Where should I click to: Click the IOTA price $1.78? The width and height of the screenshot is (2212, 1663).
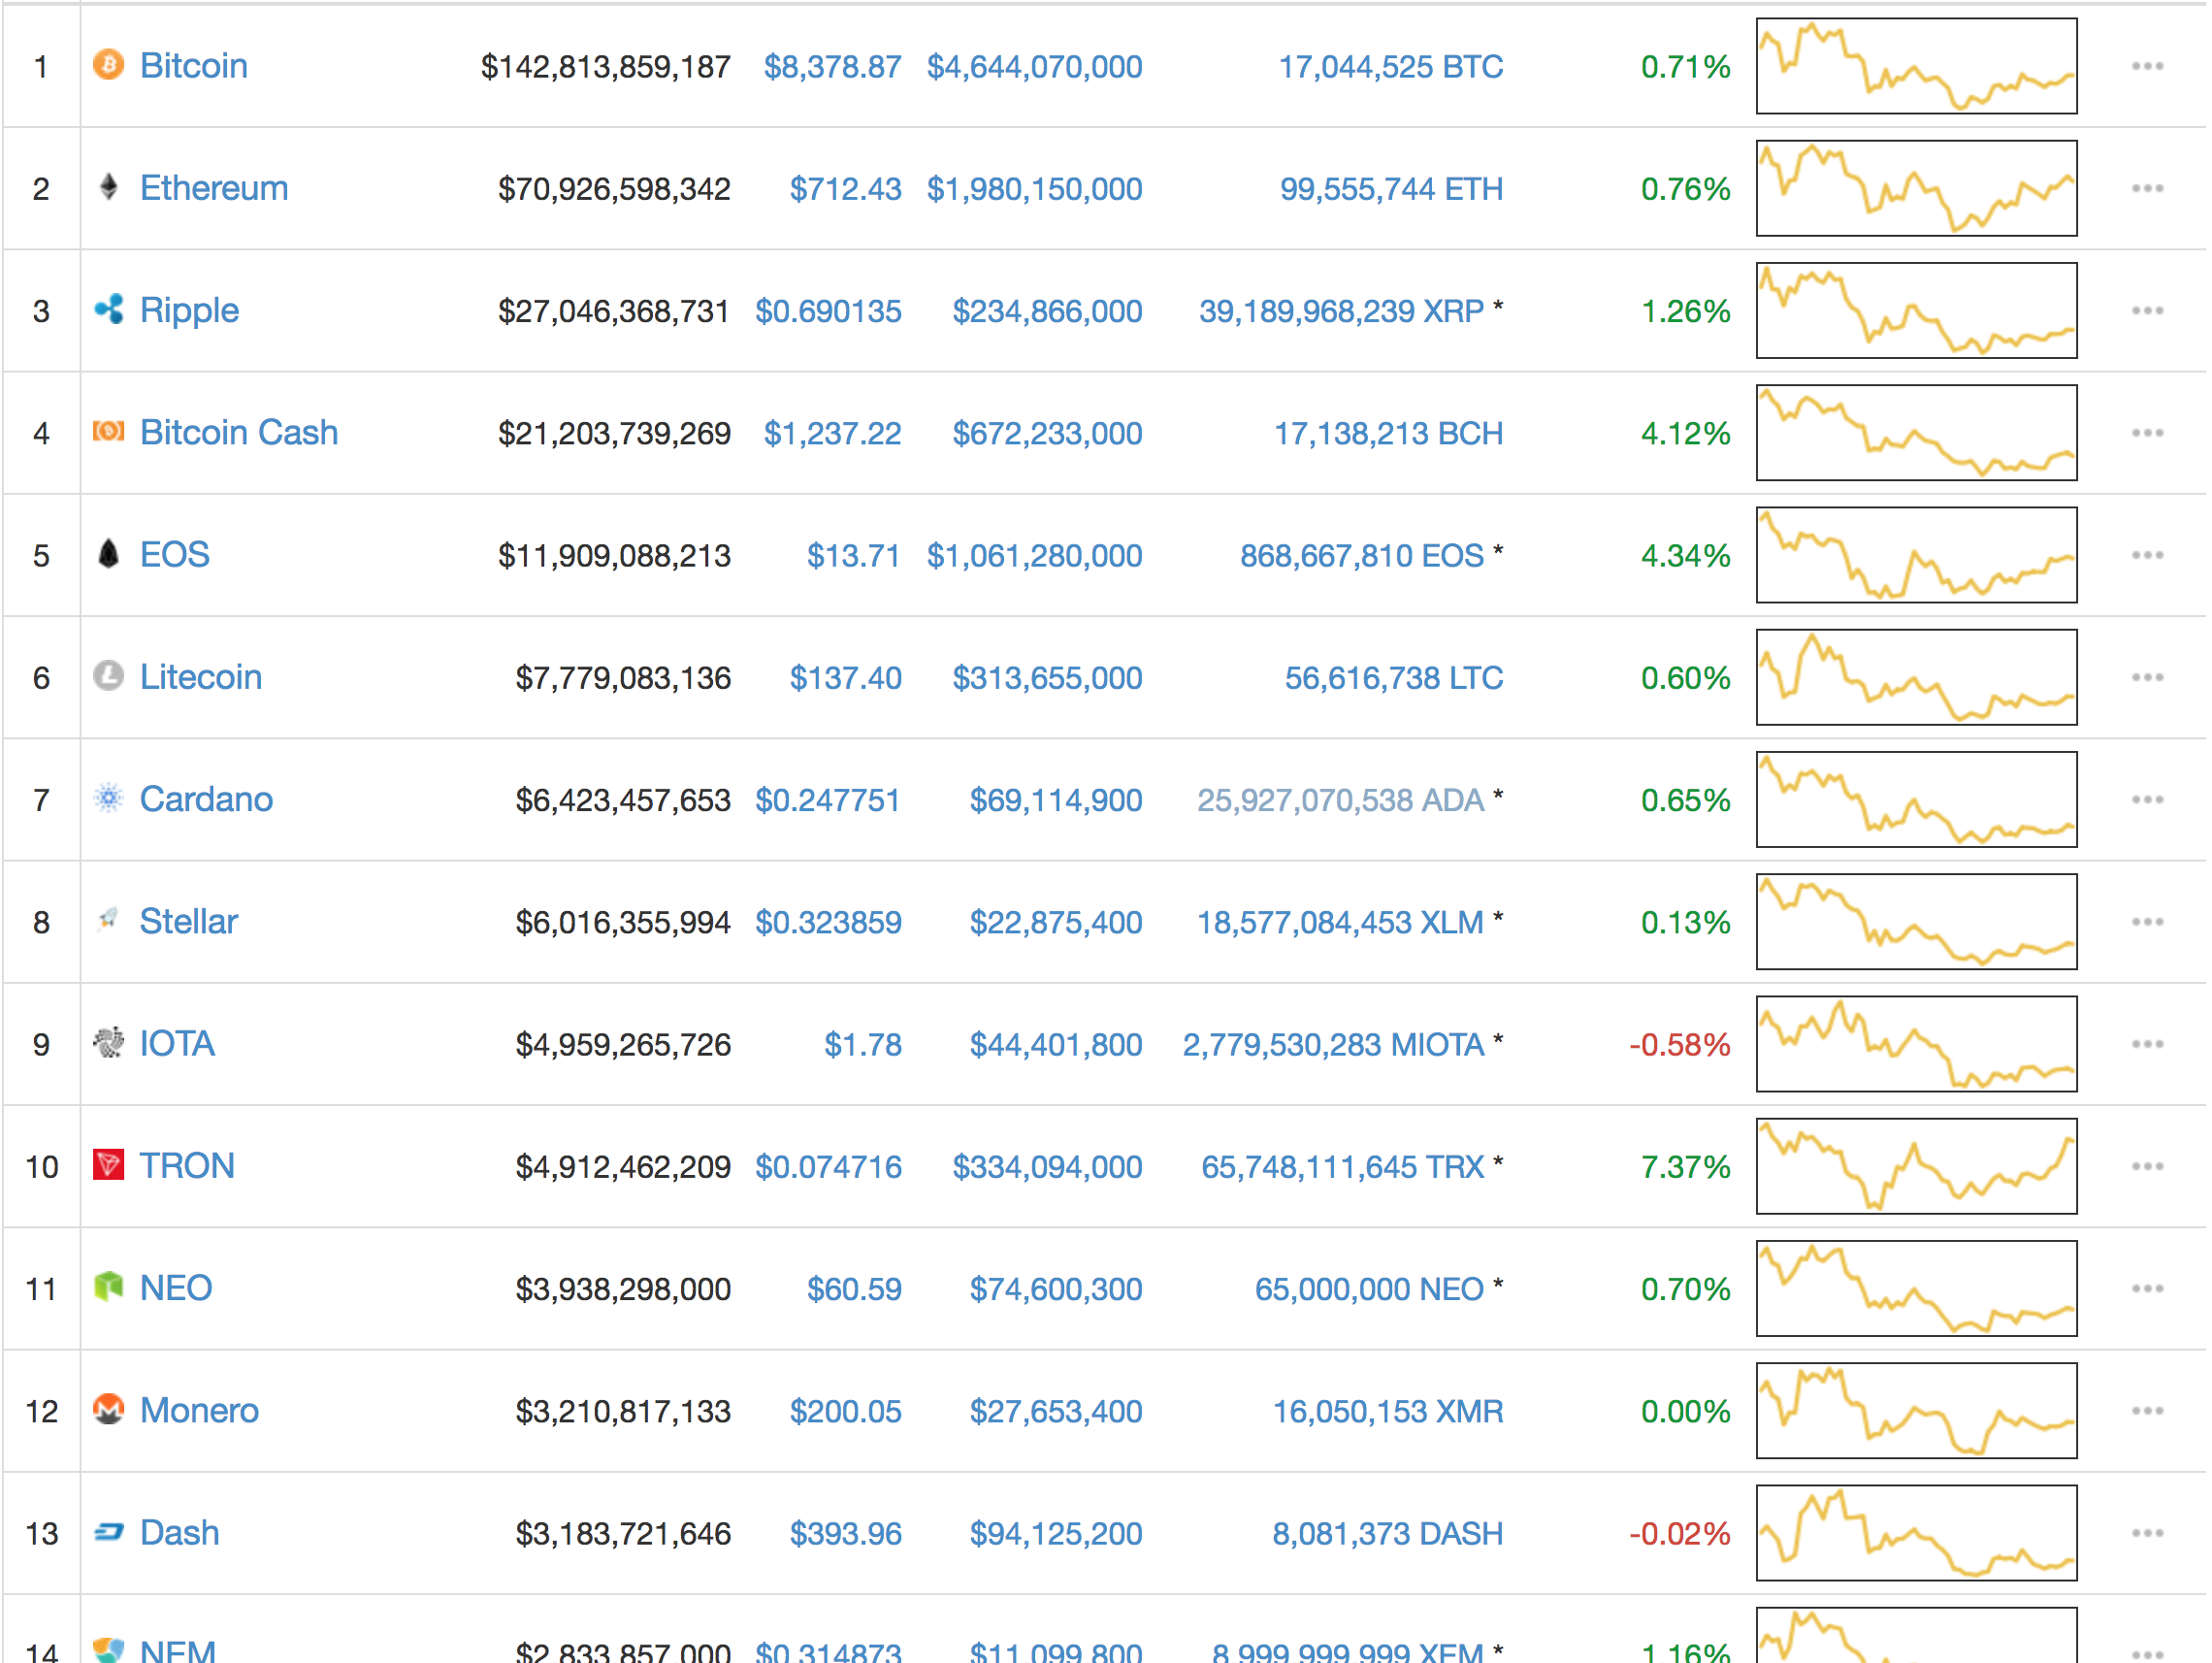click(862, 1045)
